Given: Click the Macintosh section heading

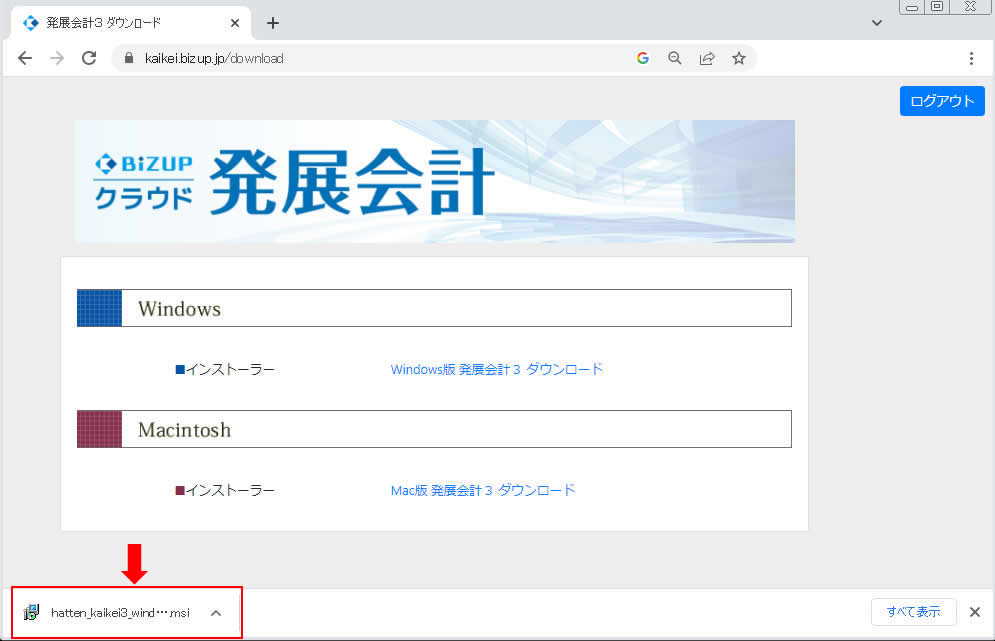Looking at the screenshot, I should pyautogui.click(x=434, y=430).
